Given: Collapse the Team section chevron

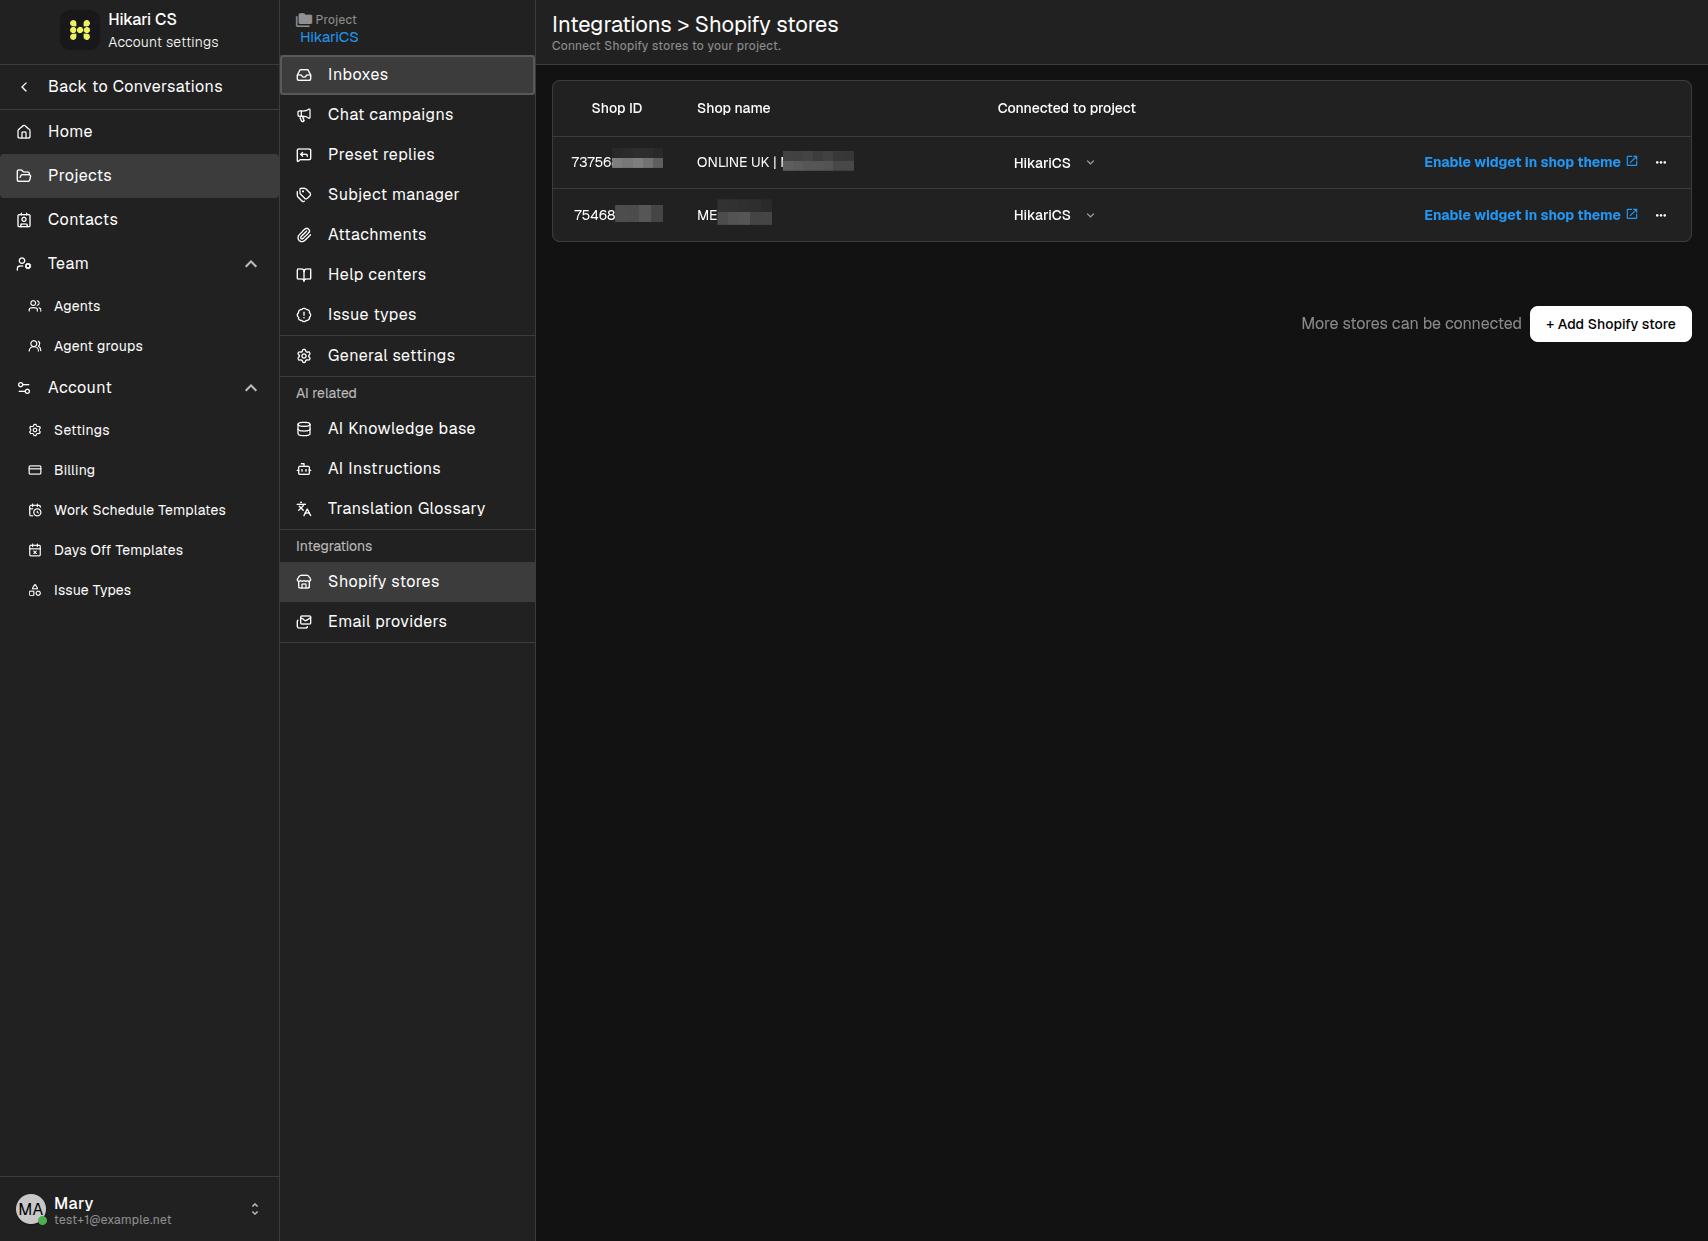Looking at the screenshot, I should 251,264.
